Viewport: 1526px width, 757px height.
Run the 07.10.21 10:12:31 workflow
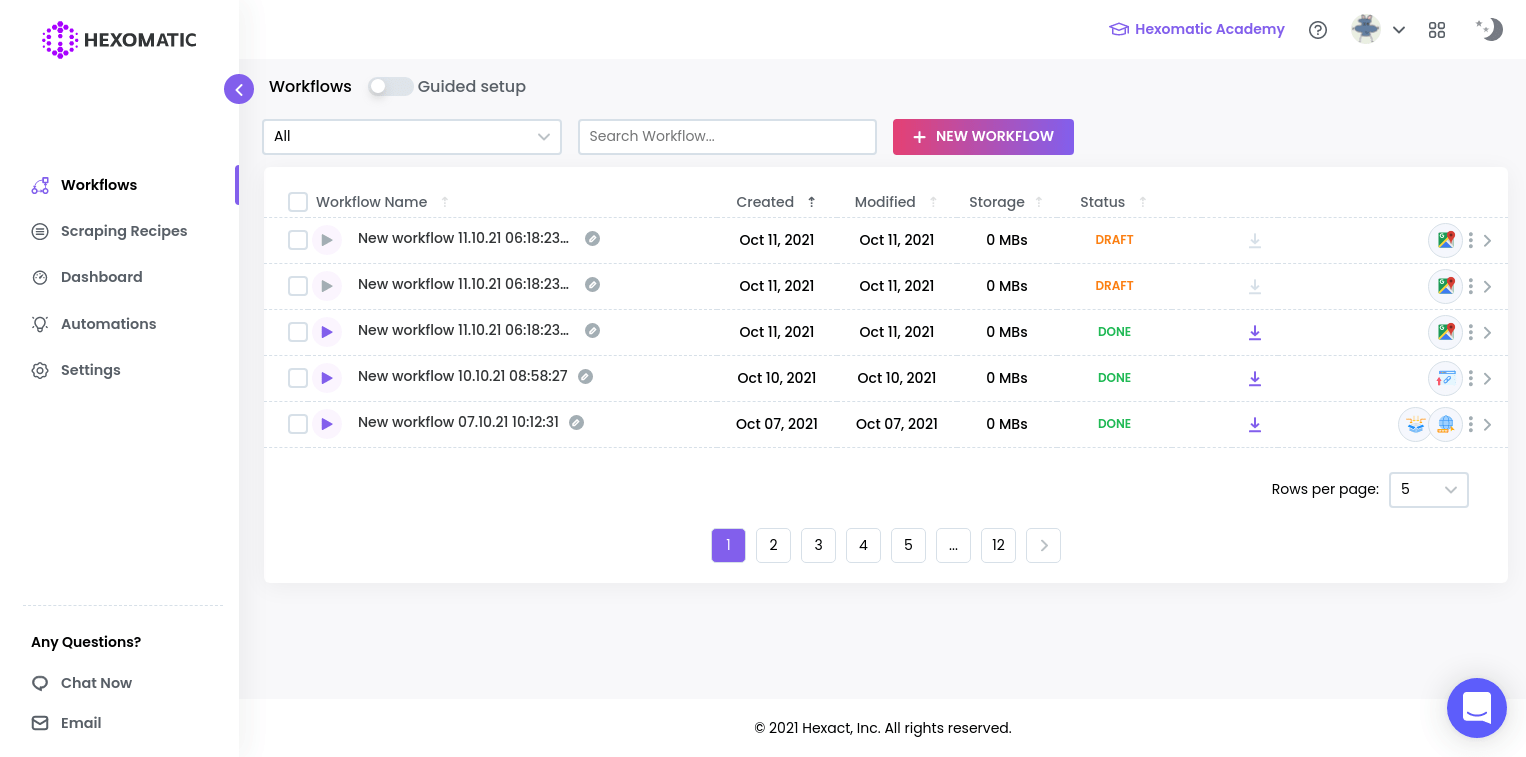[x=326, y=424]
